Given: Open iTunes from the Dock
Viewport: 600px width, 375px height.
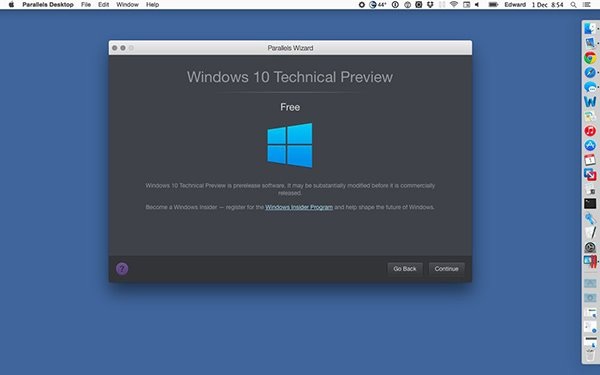Looking at the screenshot, I should (590, 131).
